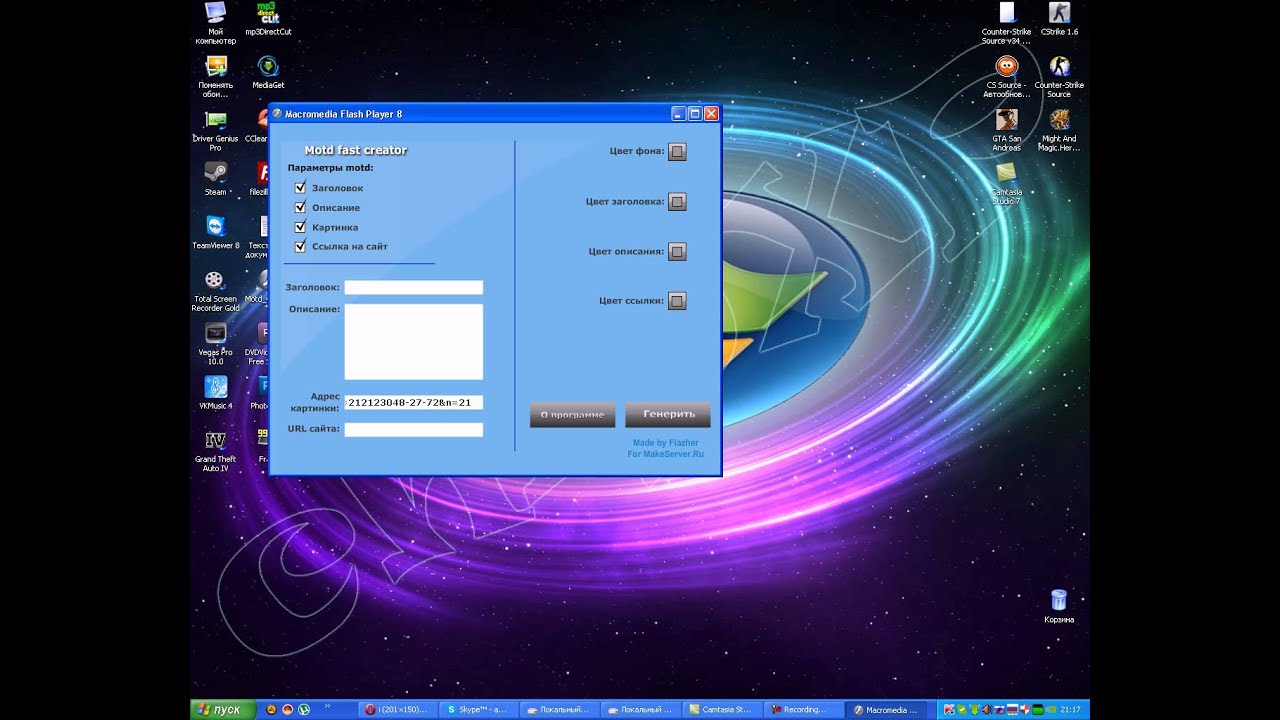Open mp3DirectCut desktop icon
Viewport: 1280px width, 720px height.
pyautogui.click(x=268, y=19)
